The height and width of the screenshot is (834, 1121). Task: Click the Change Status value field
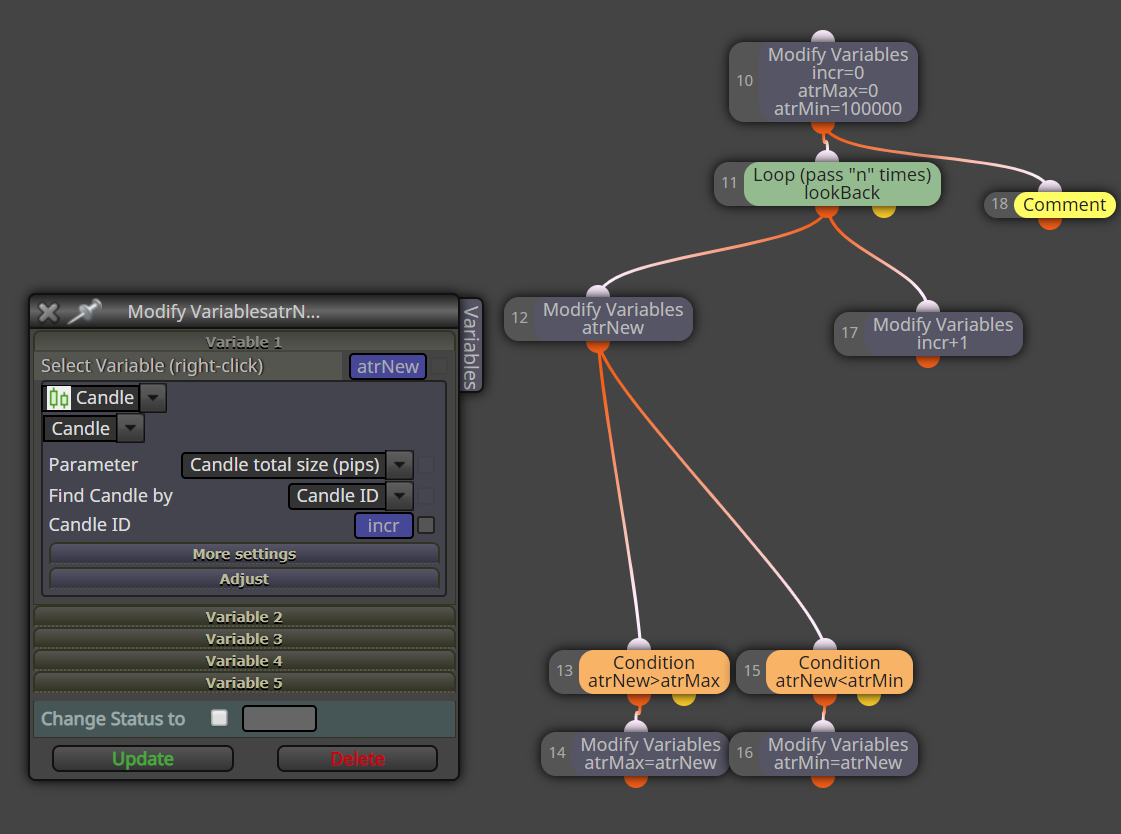click(x=280, y=718)
